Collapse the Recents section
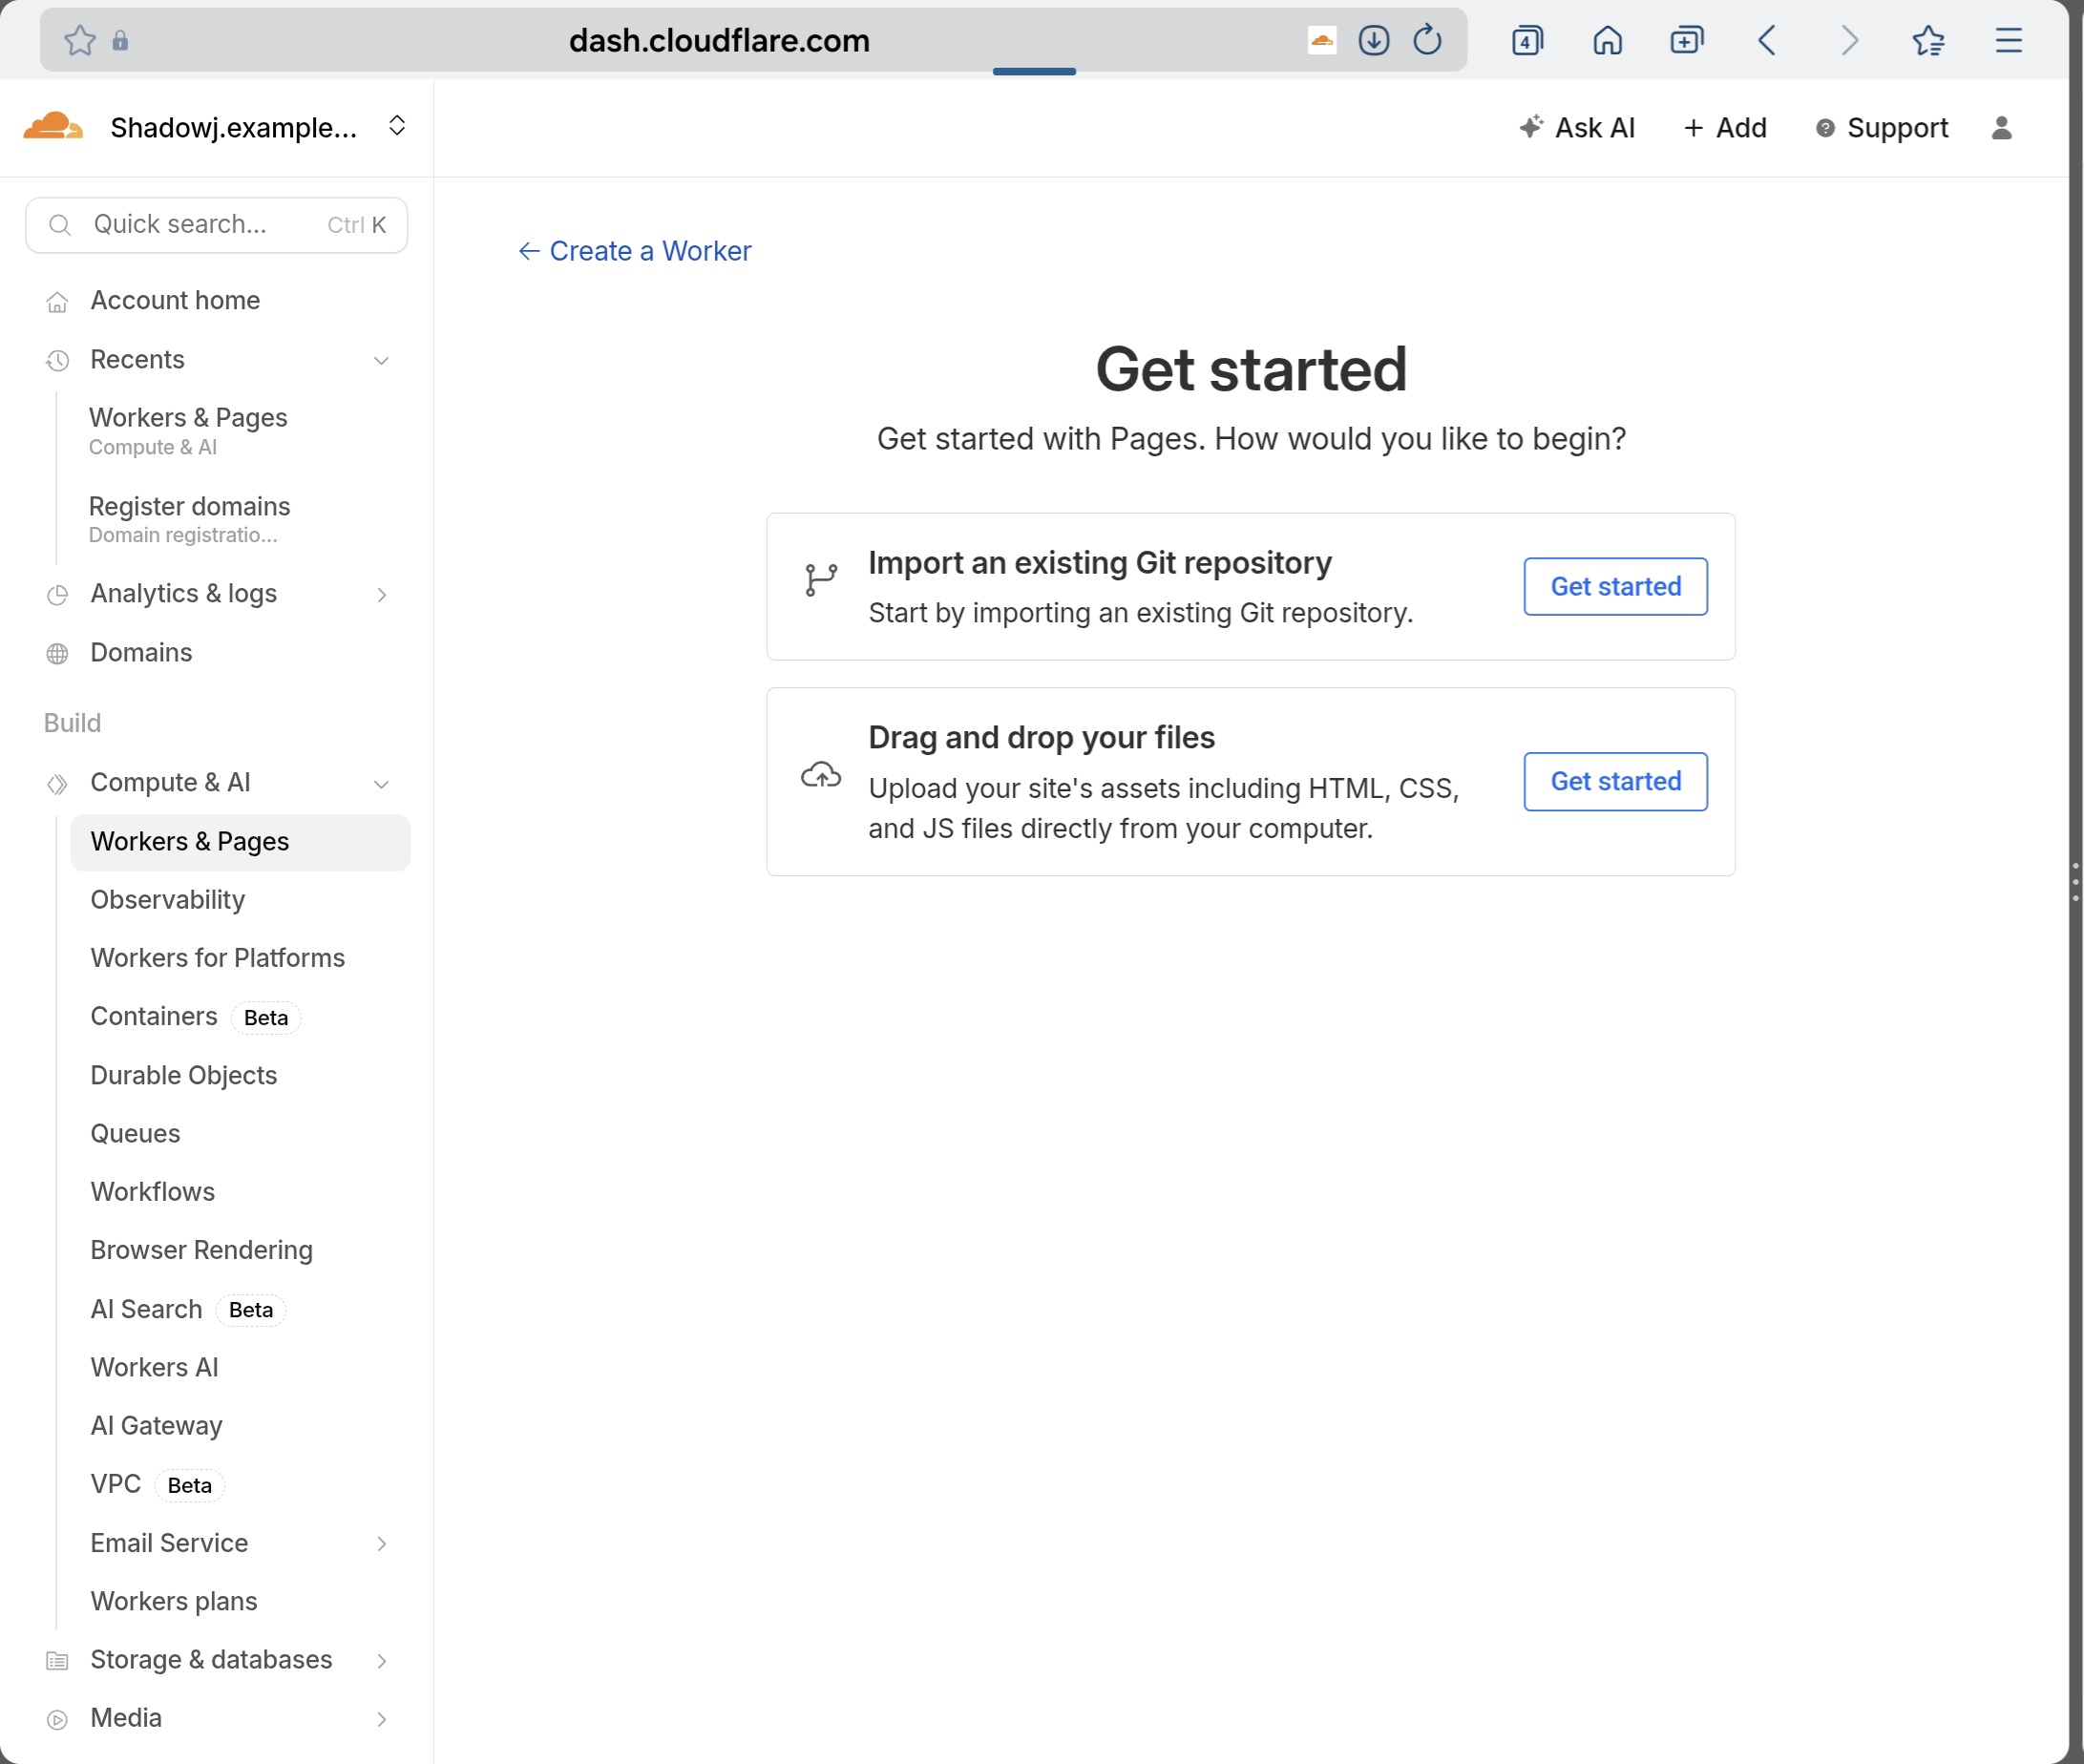2084x1764 pixels. click(381, 360)
